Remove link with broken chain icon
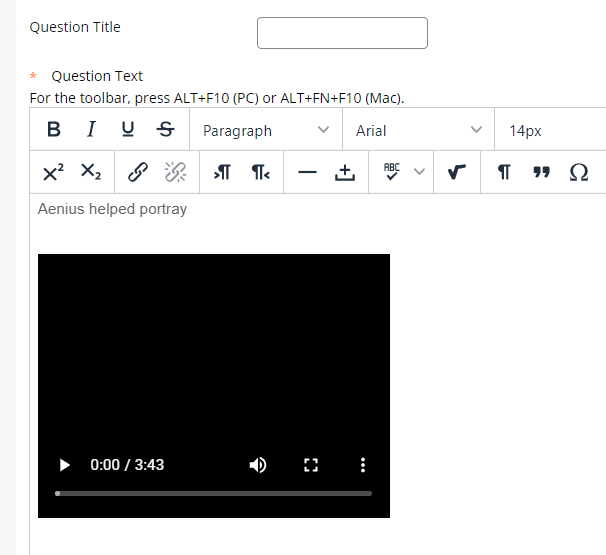Screen dimensions: 606x555 pyautogui.click(x=175, y=172)
